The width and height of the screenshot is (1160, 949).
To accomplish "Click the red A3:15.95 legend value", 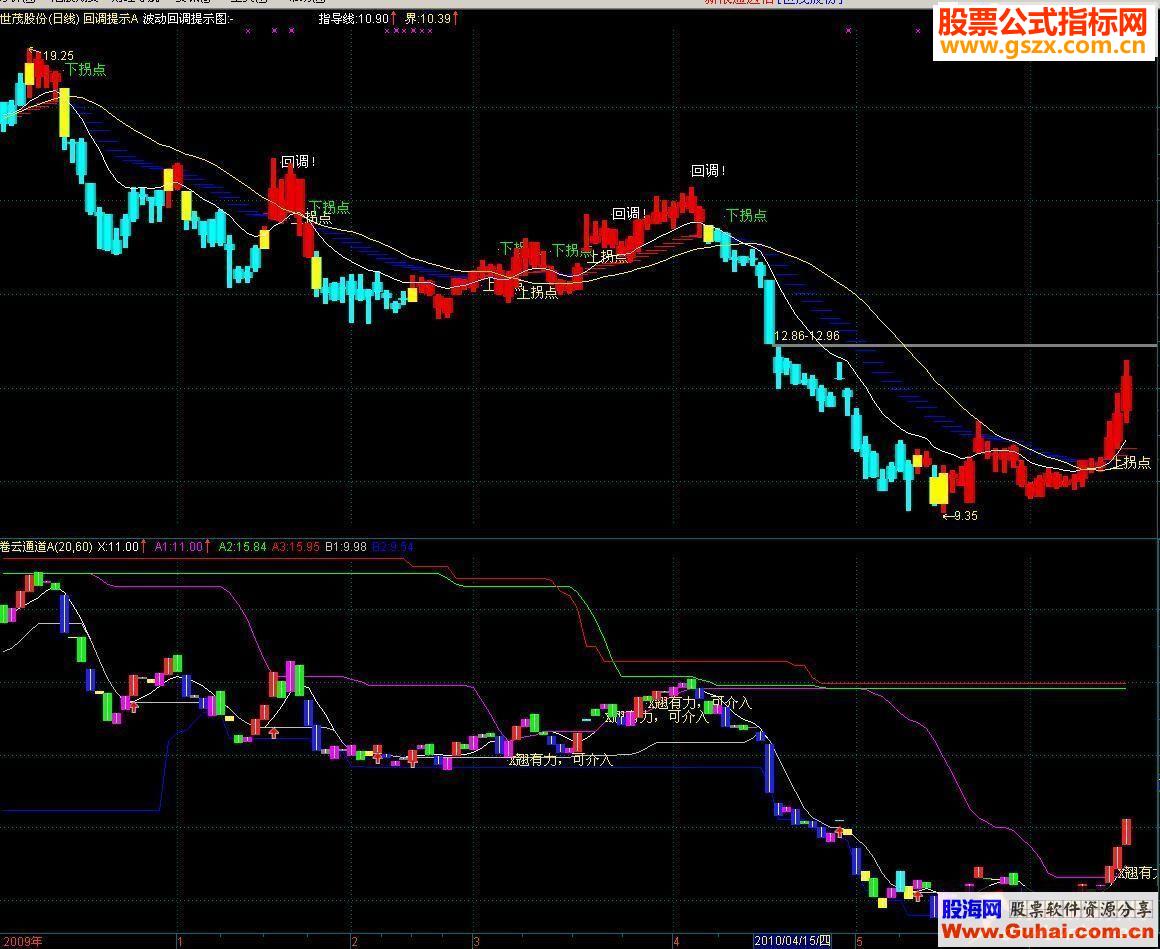I will (x=296, y=547).
